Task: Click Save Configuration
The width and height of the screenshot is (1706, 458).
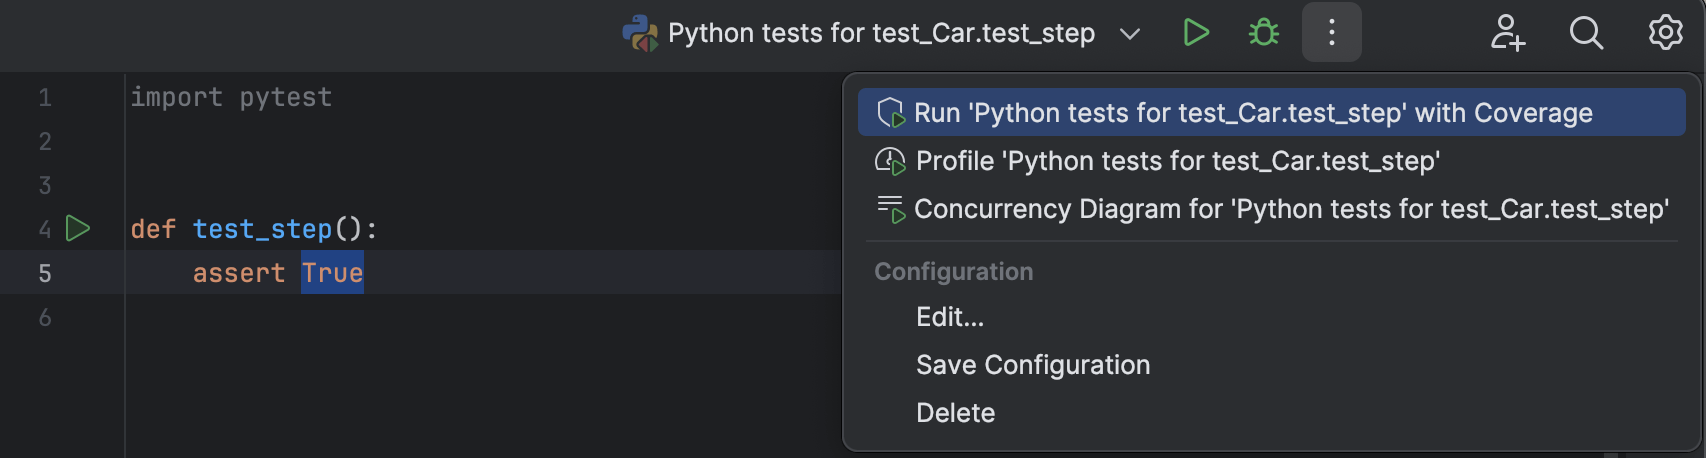Action: click(x=1032, y=365)
